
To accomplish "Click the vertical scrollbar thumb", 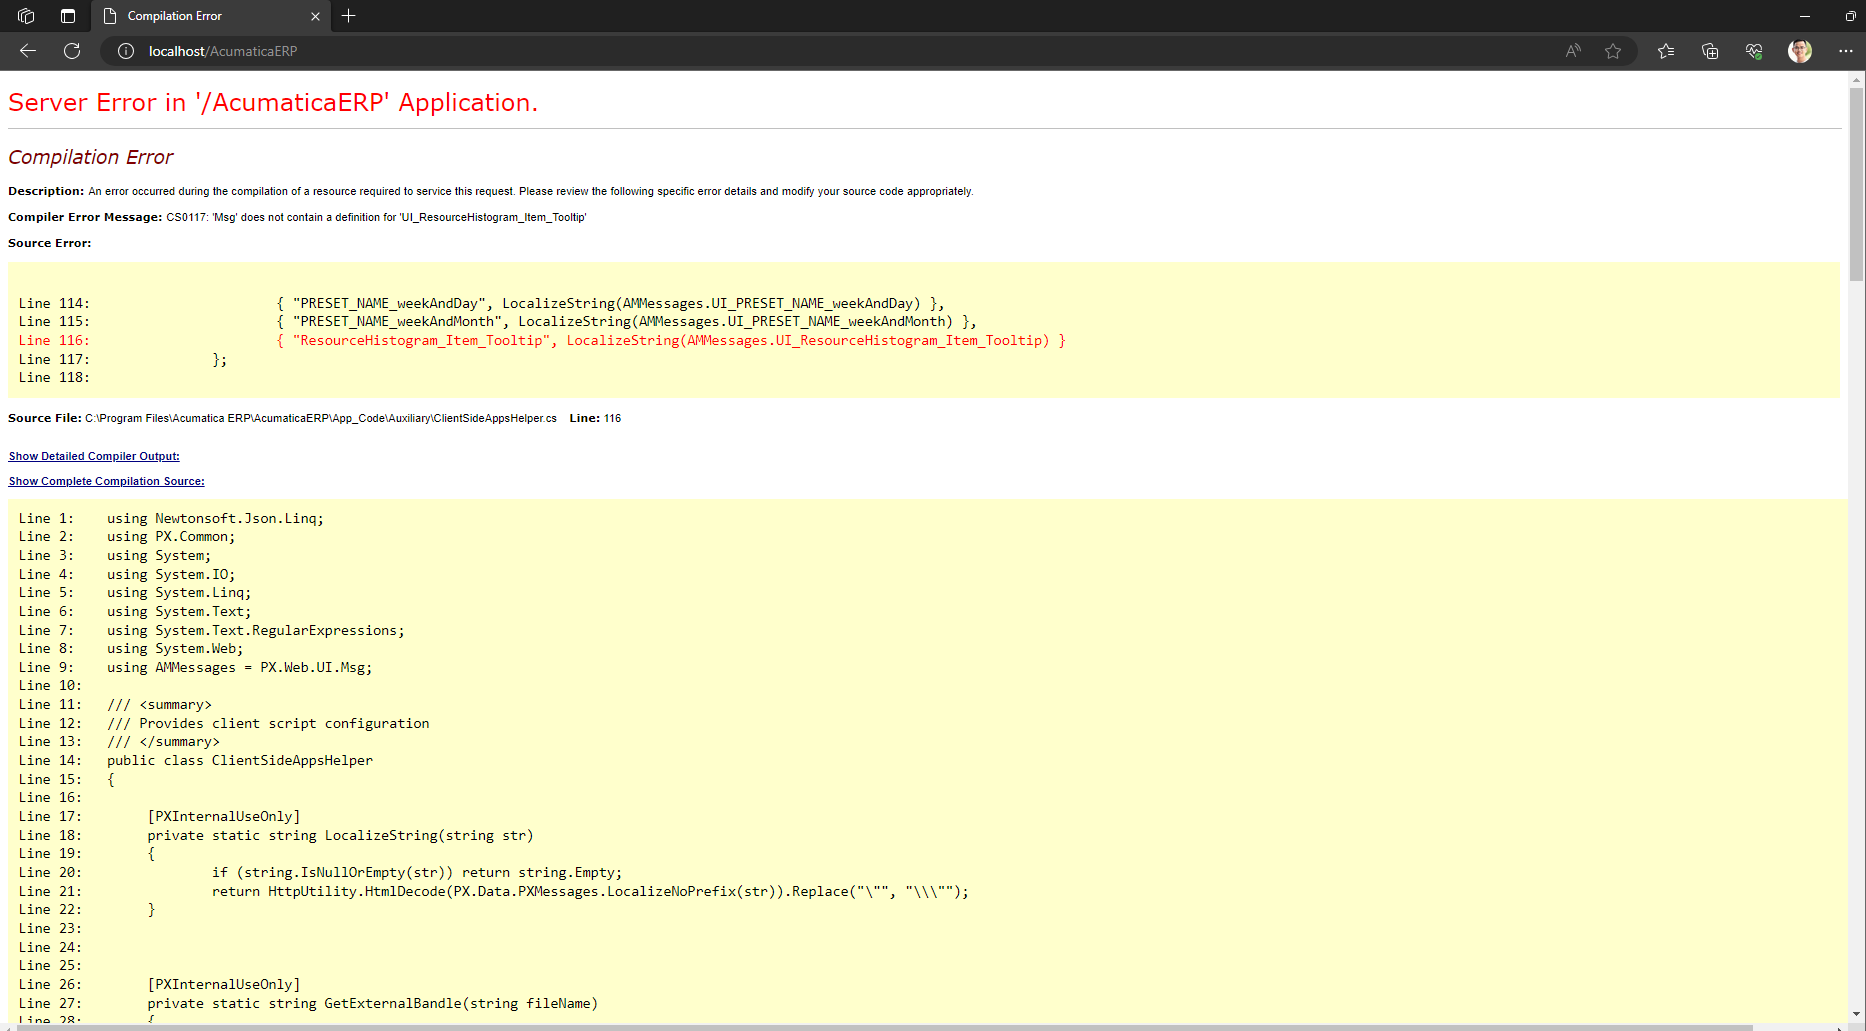I will 1856,184.
